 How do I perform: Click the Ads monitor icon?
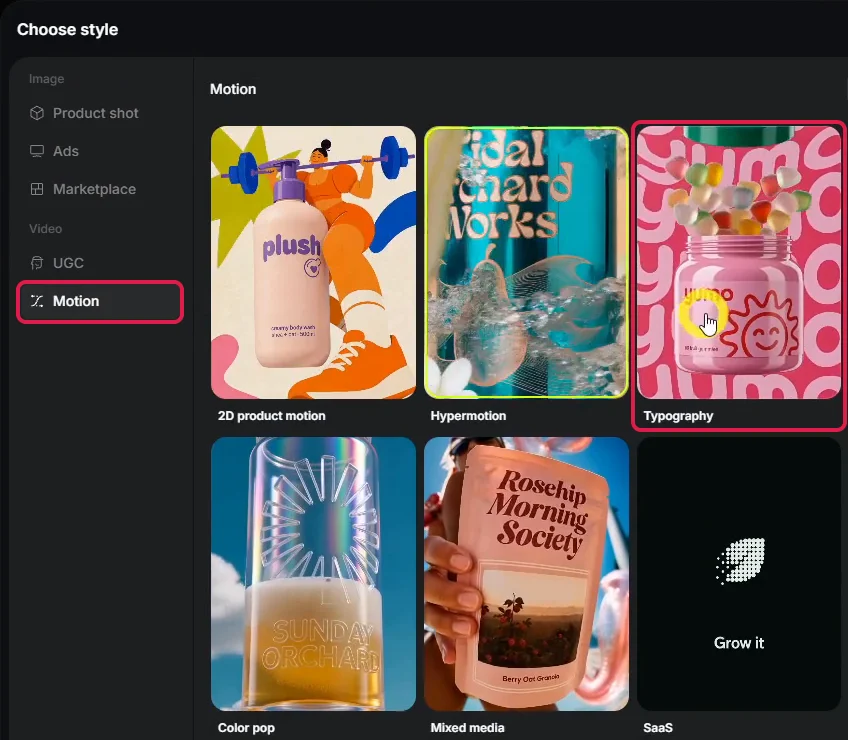37,151
